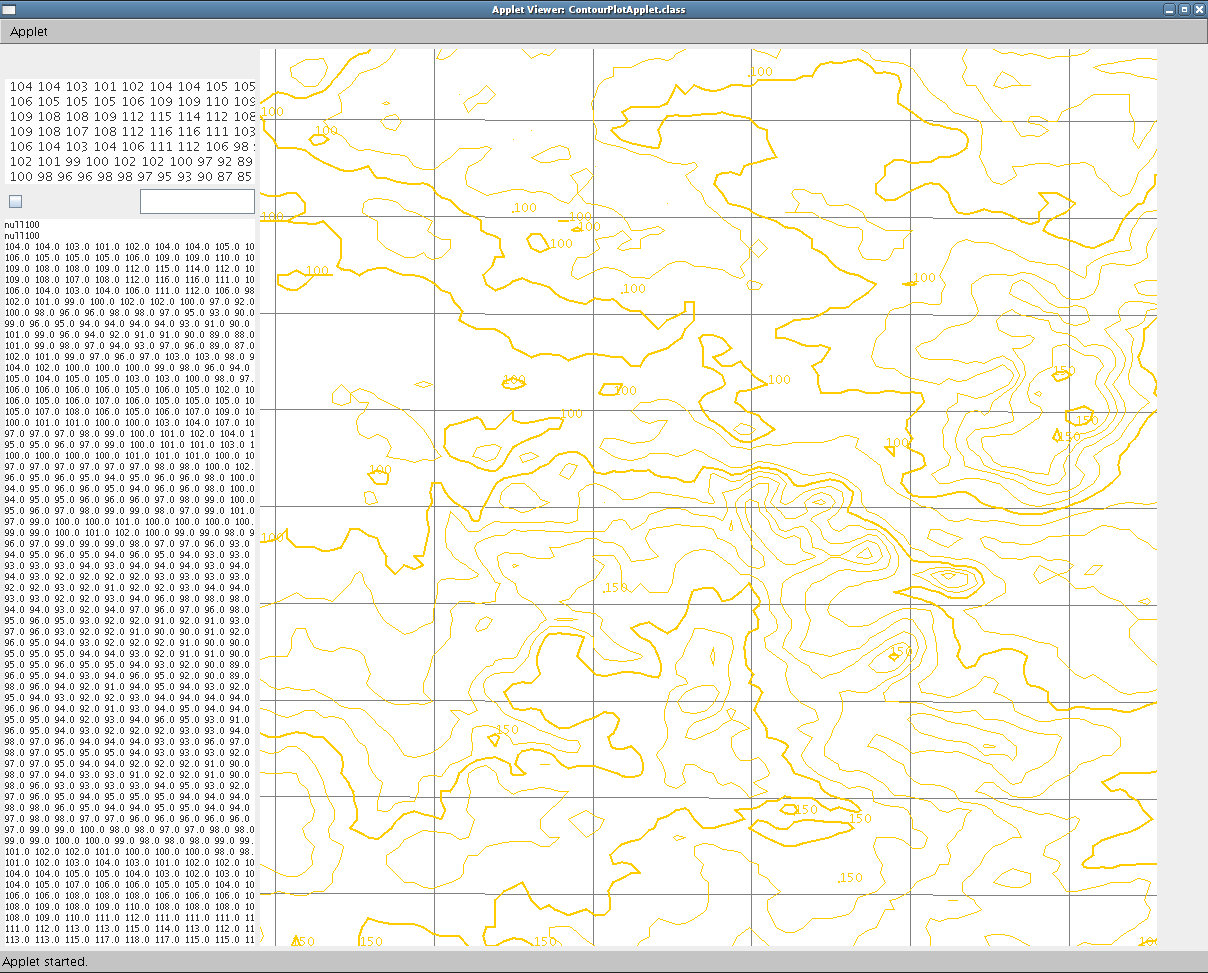Close the Applet Viewer window

pos(1199,9)
